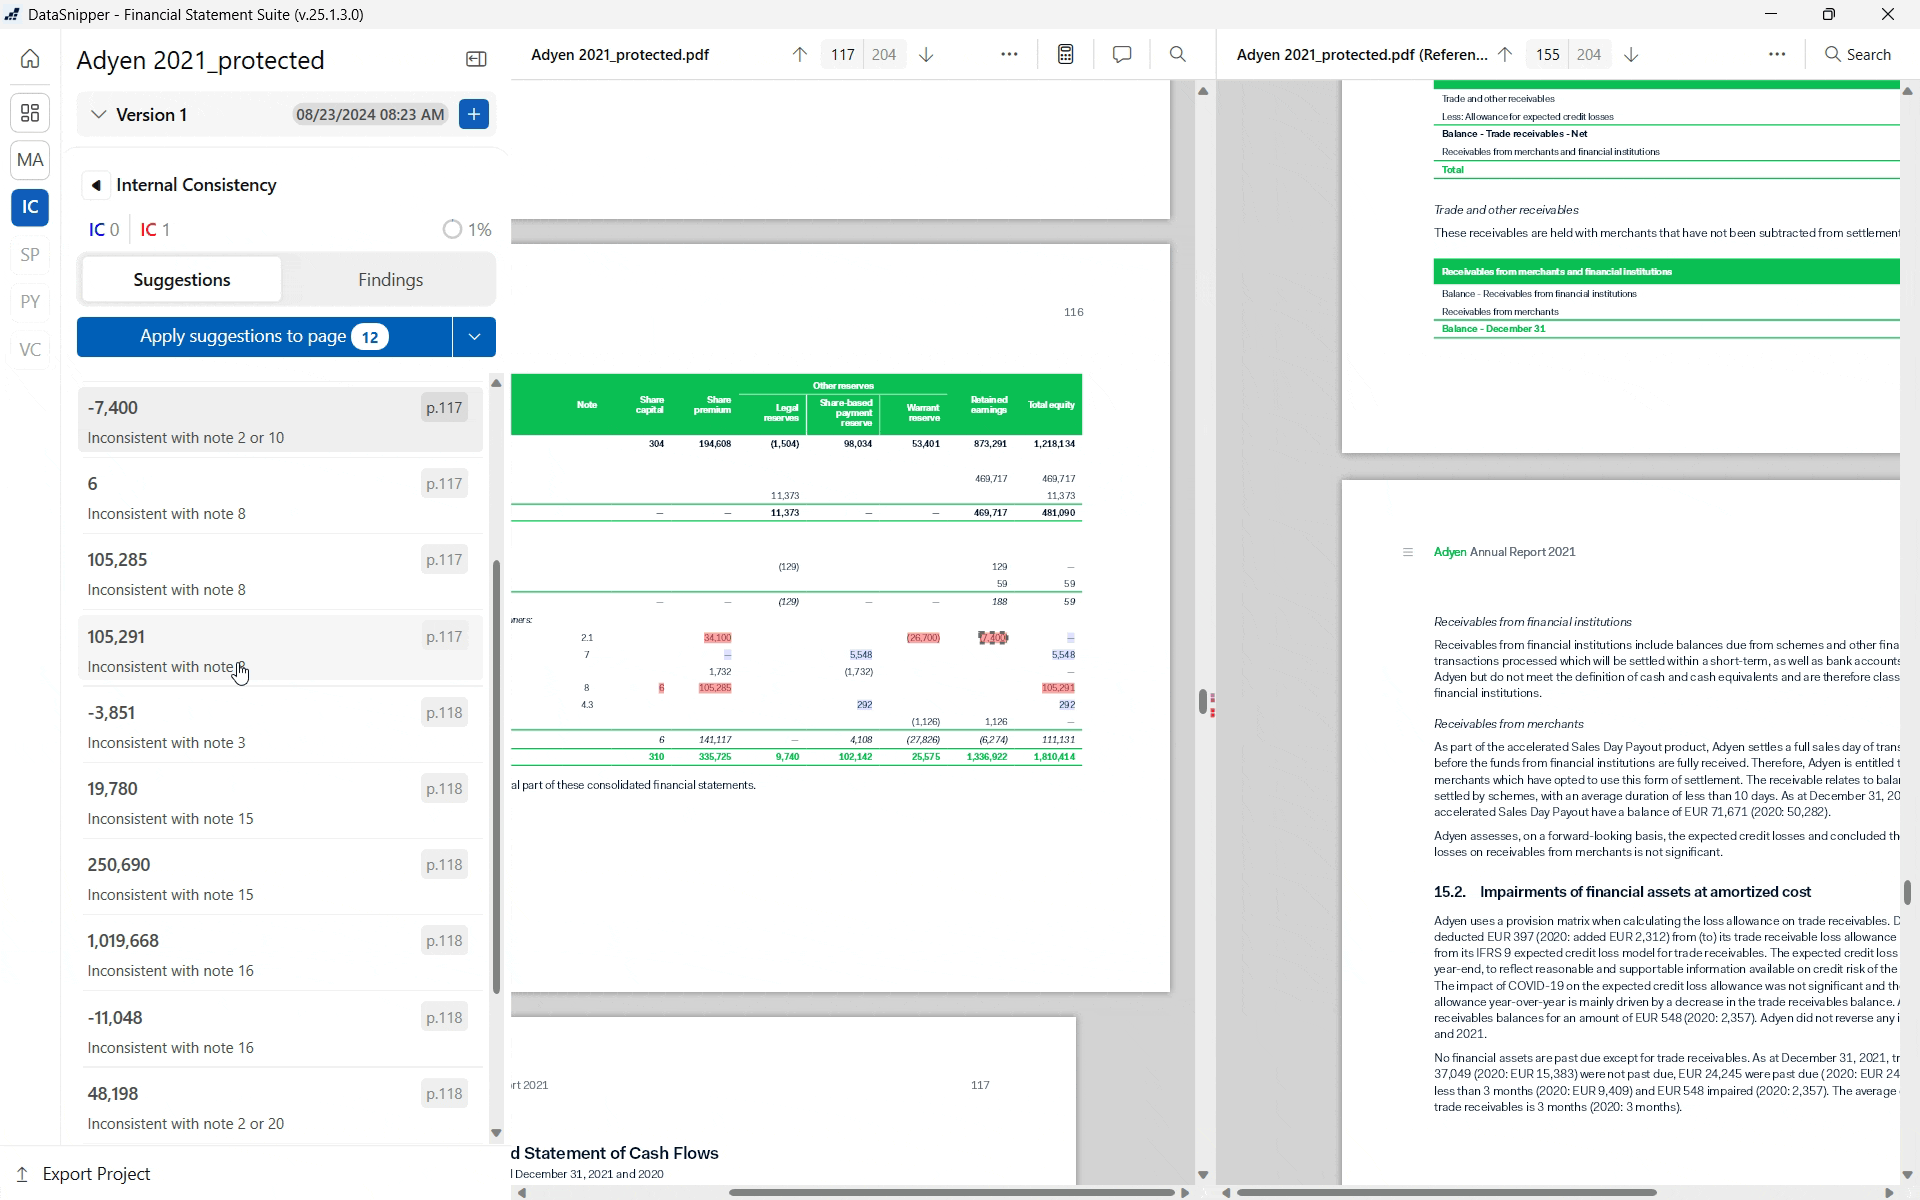Open more options in main PDF toolbar
The height and width of the screenshot is (1200, 1920).
(1009, 55)
